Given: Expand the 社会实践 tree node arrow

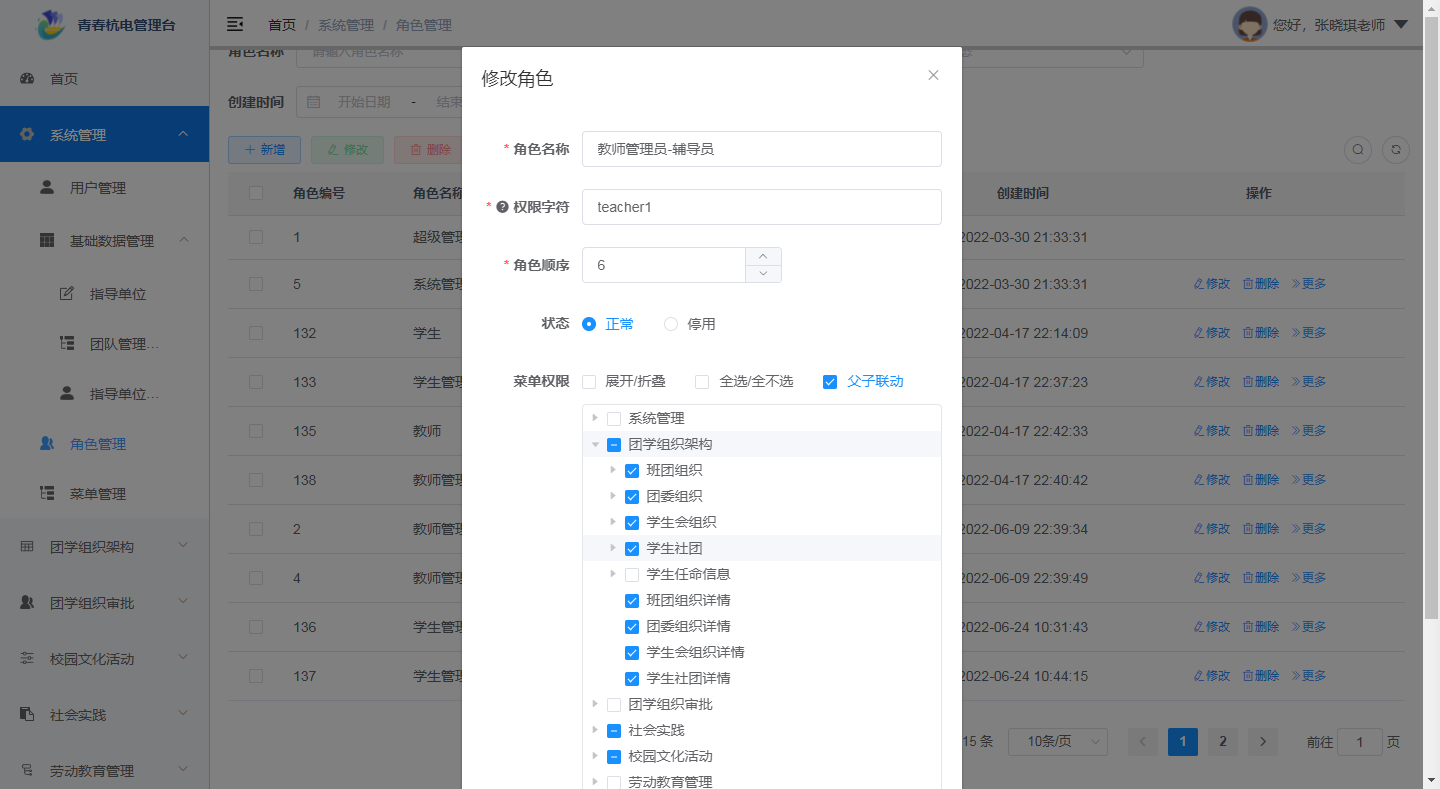Looking at the screenshot, I should (x=595, y=730).
